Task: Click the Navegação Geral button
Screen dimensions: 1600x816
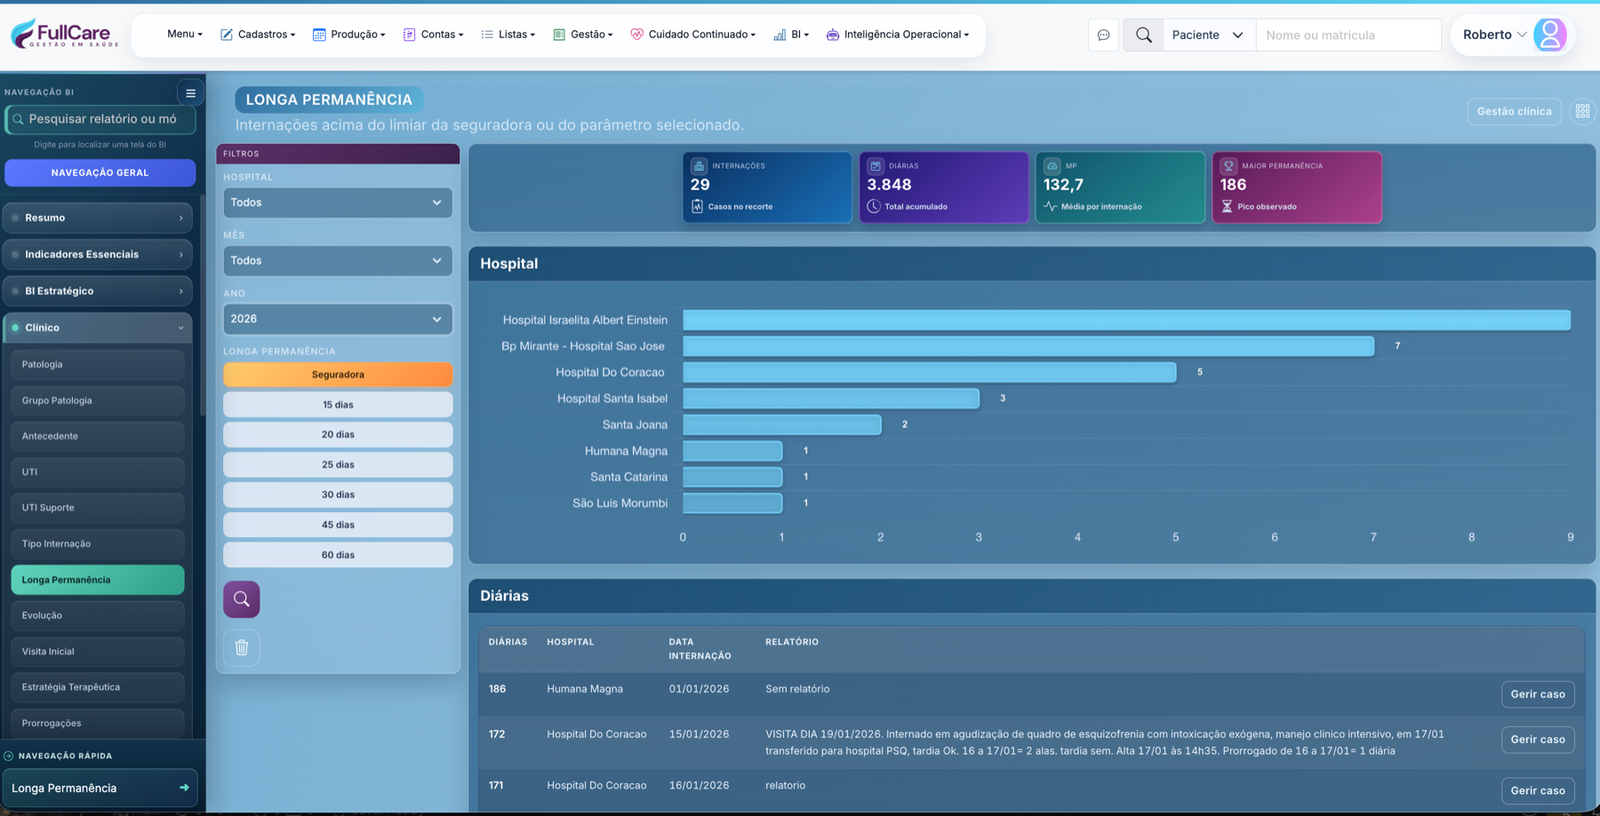Action: click(x=100, y=173)
